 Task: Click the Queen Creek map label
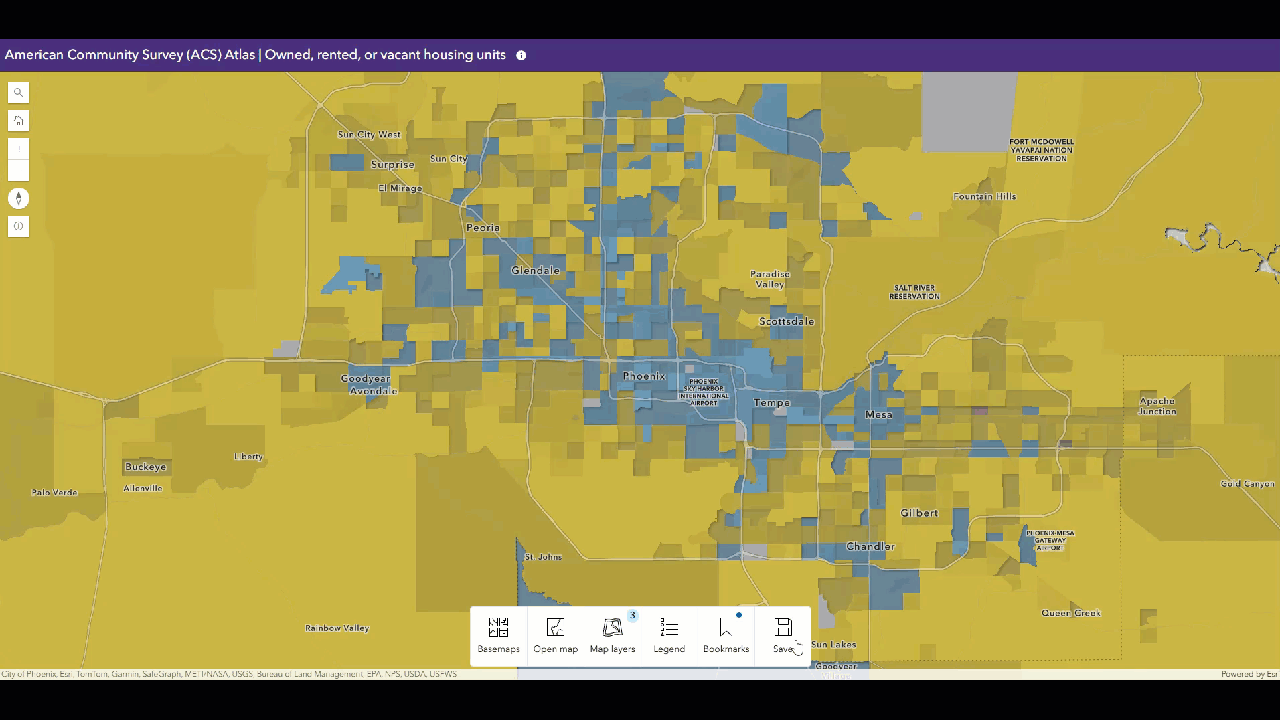click(1071, 613)
